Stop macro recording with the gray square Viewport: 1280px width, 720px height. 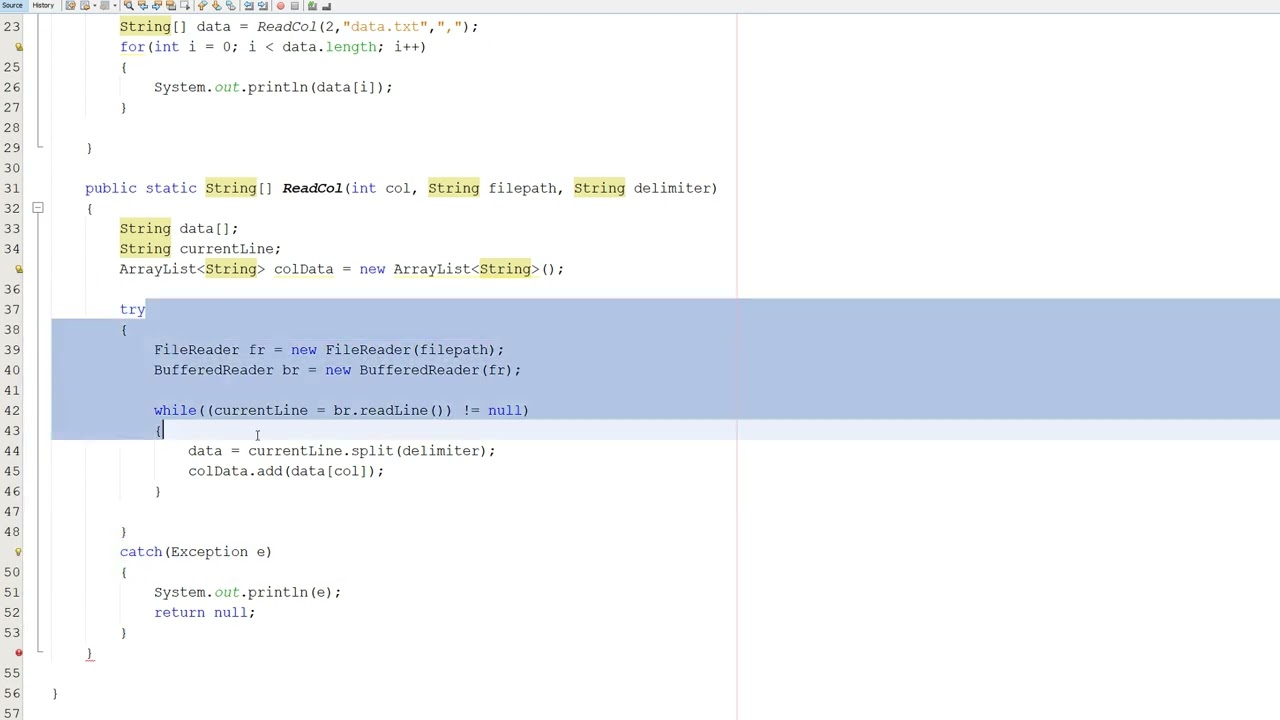[294, 5]
